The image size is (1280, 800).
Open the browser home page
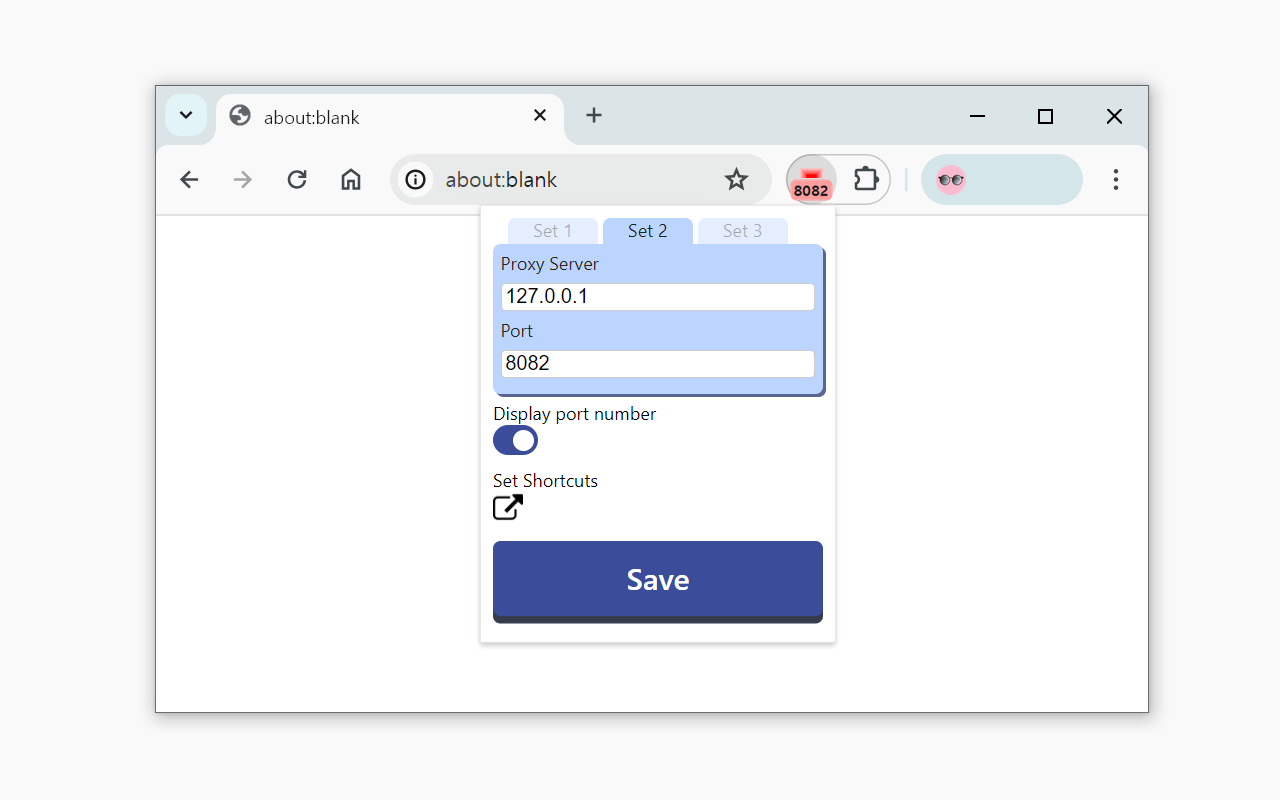[x=351, y=179]
